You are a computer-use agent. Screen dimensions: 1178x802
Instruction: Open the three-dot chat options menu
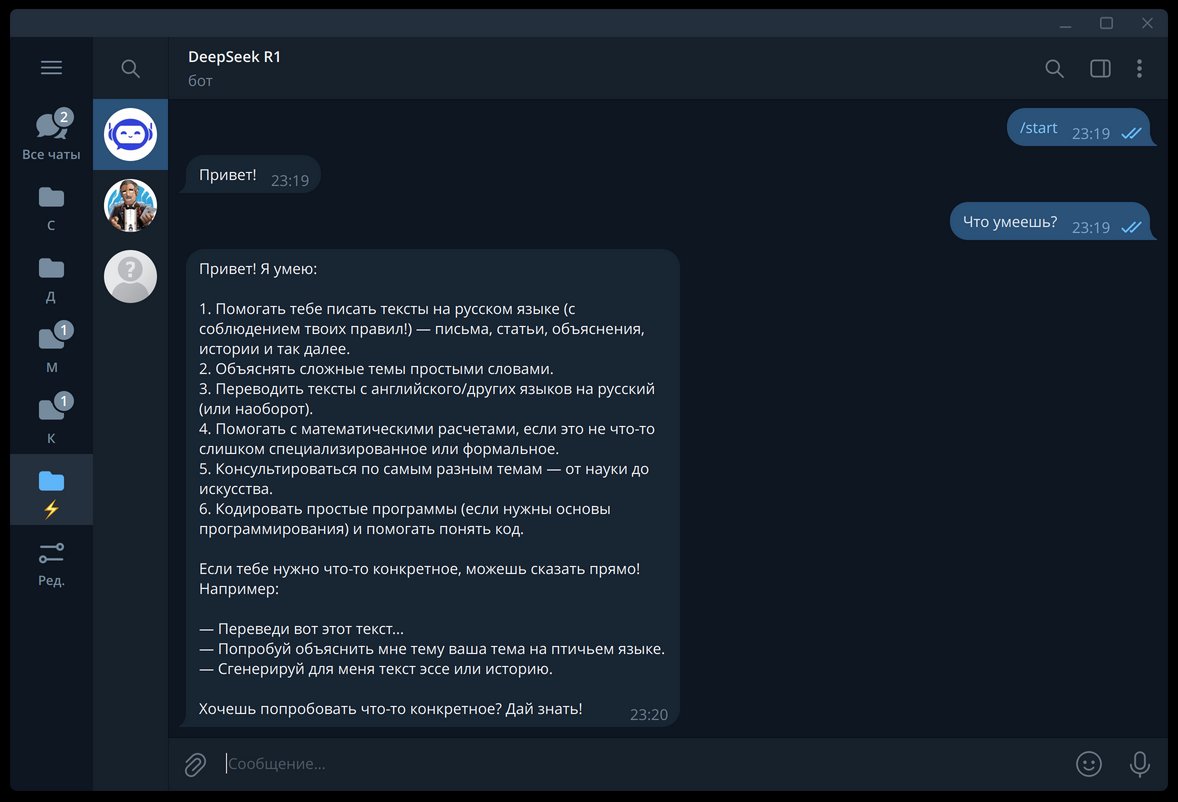click(x=1139, y=68)
